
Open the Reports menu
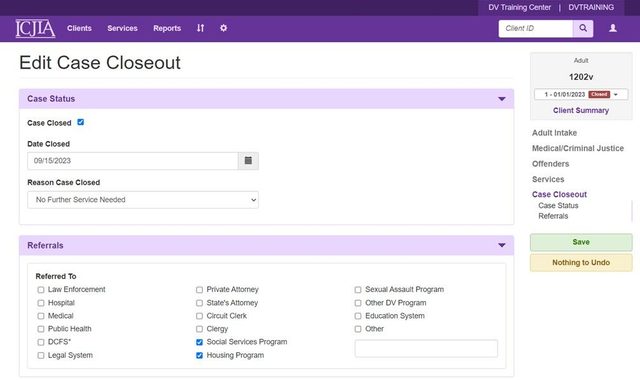[x=167, y=28]
